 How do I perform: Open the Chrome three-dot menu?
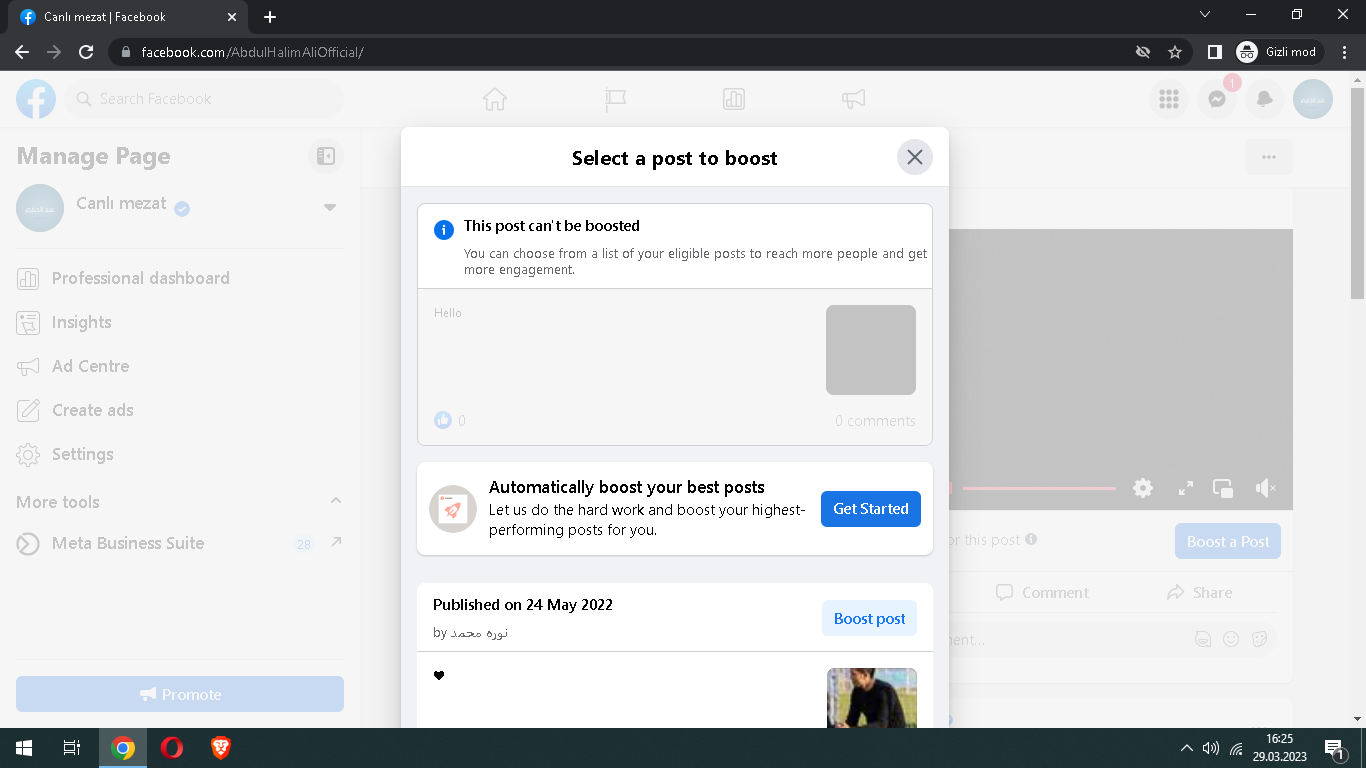1345,52
